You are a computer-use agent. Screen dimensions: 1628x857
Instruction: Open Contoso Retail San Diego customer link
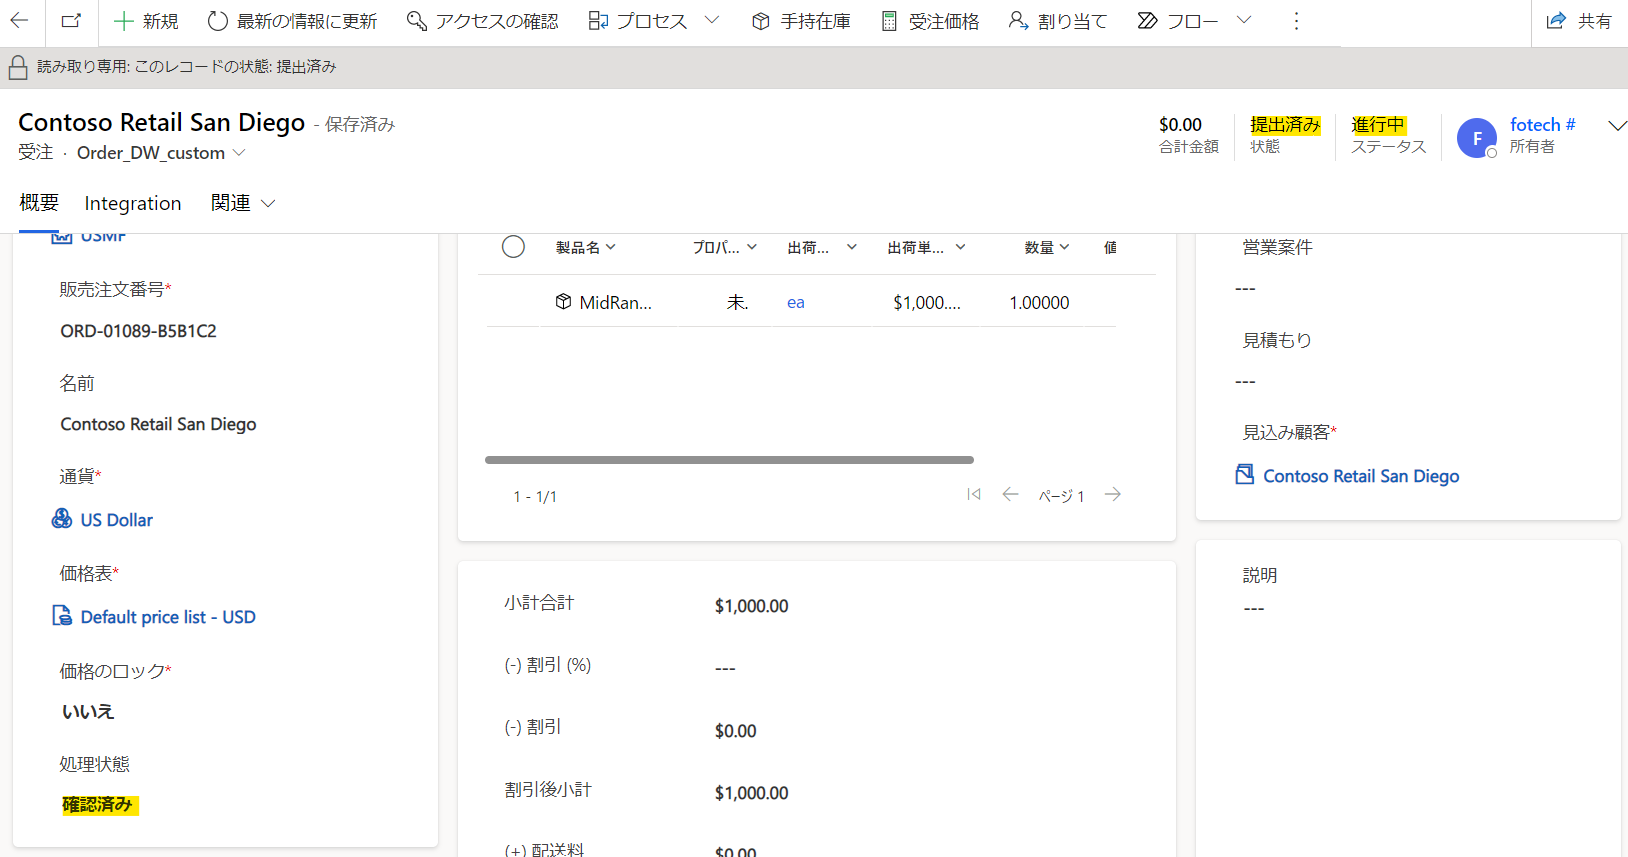pos(1361,476)
